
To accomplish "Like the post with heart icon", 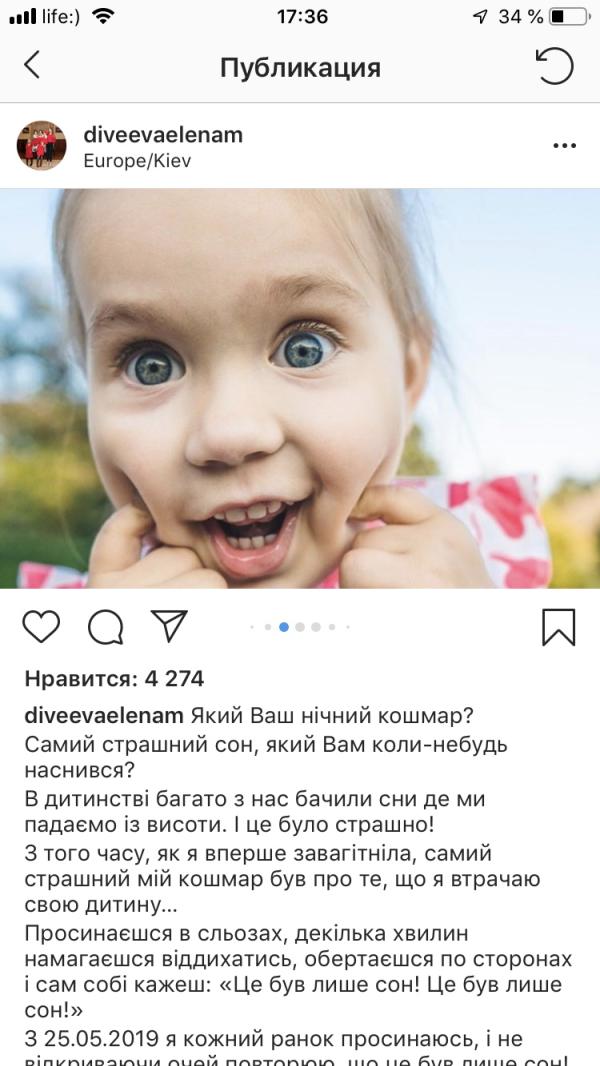I will [41, 626].
